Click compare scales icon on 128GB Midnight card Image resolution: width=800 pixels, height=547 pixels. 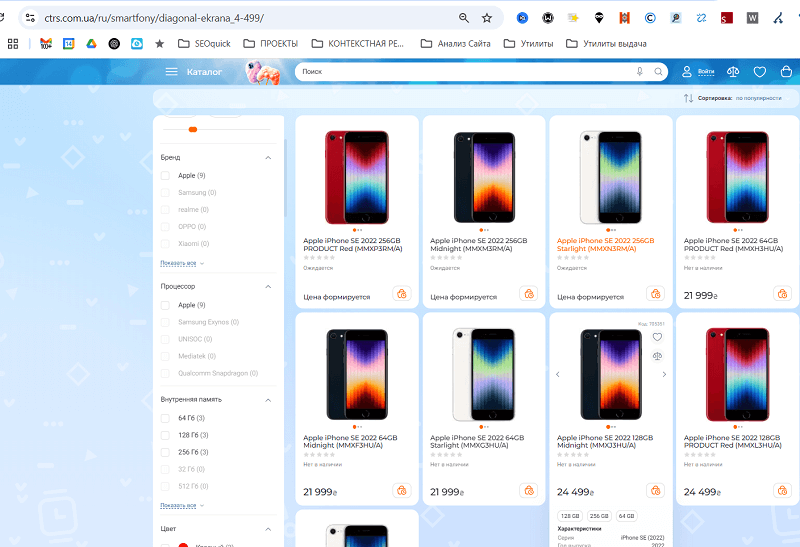tap(657, 356)
